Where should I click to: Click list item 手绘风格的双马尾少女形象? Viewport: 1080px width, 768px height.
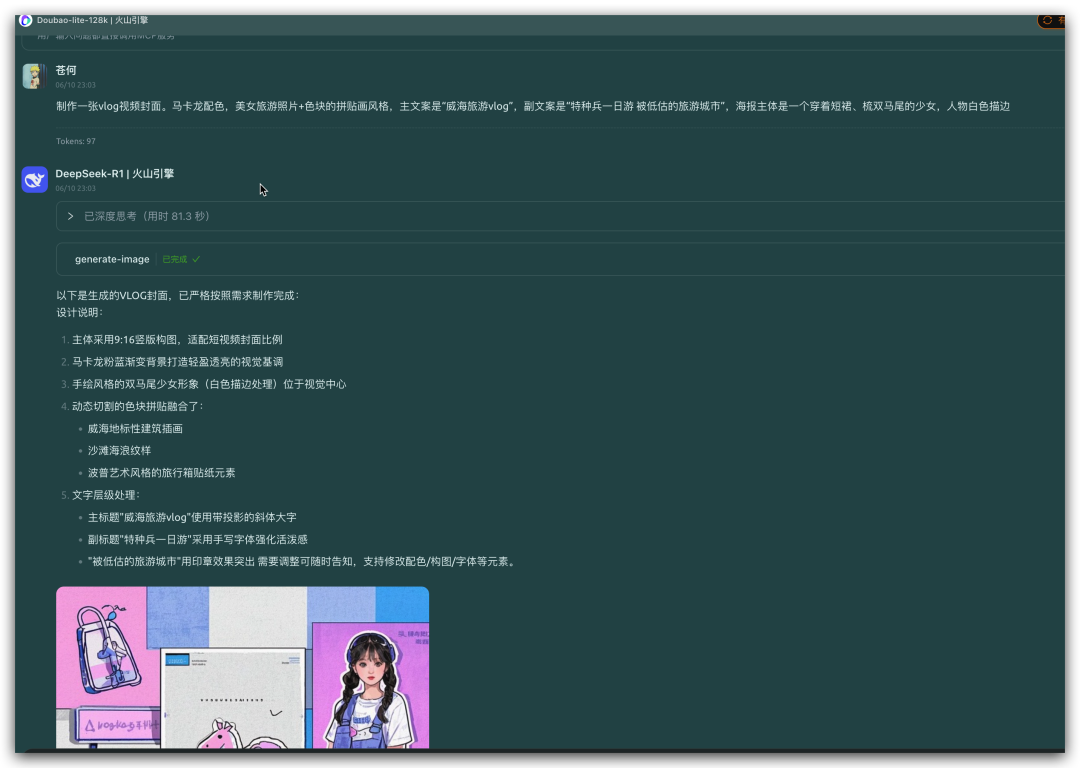[209, 384]
